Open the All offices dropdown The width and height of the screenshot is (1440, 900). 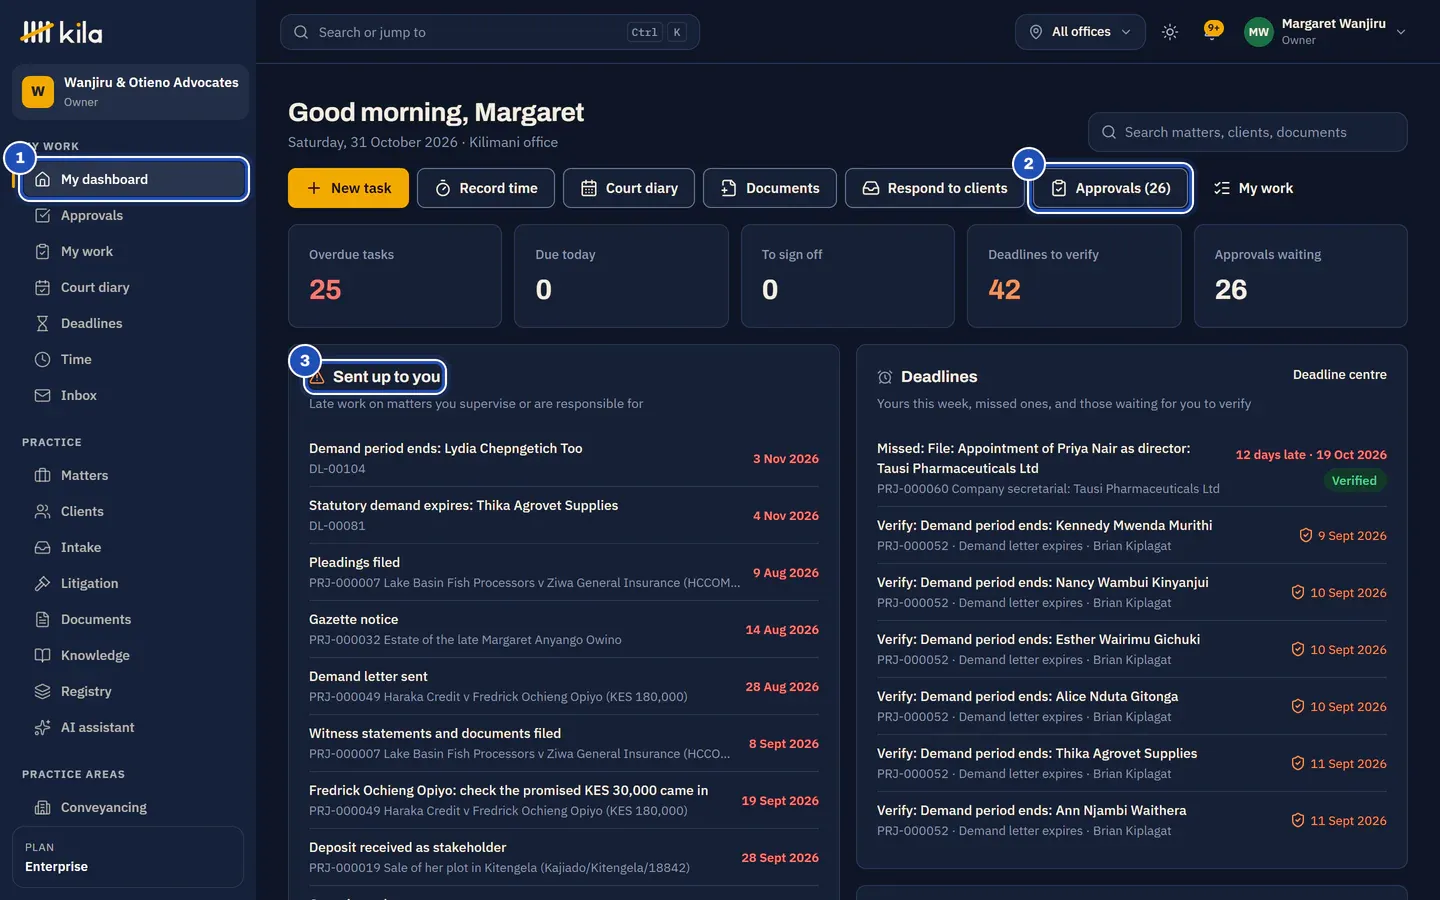point(1080,32)
